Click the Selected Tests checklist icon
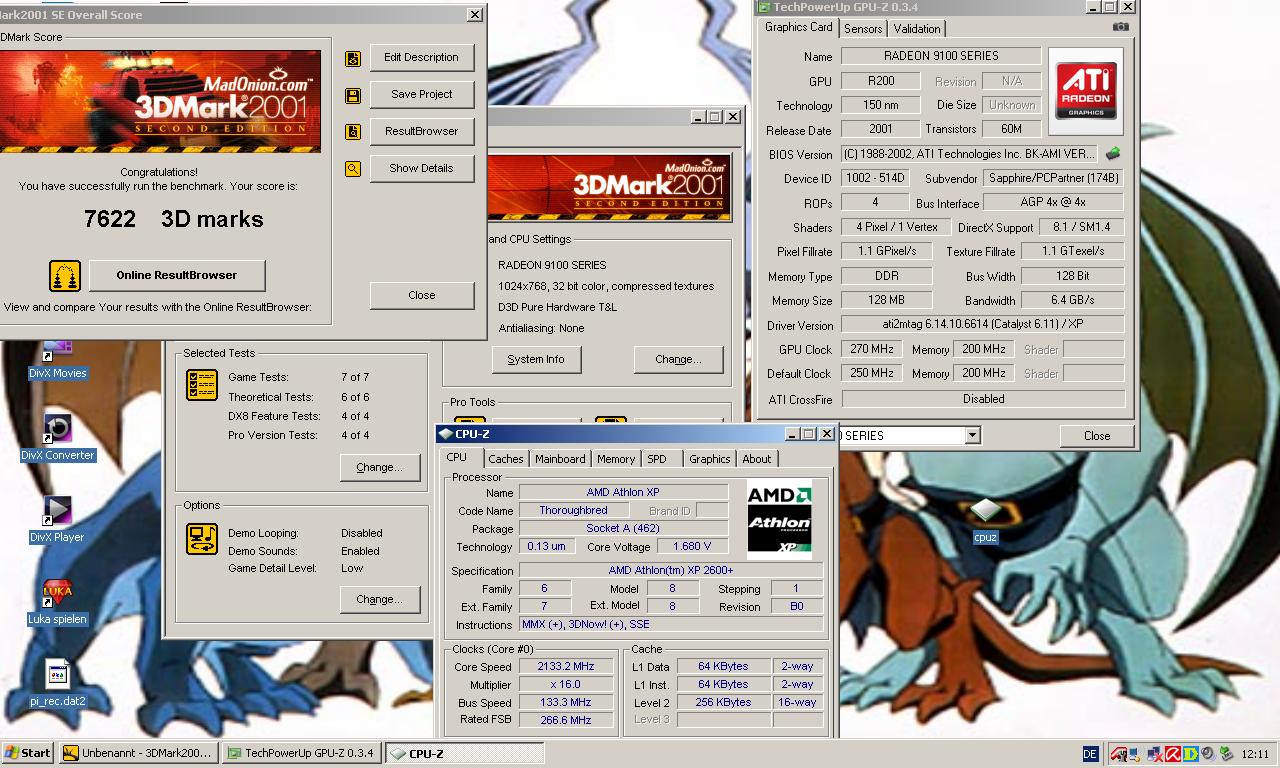Screen dimensions: 1280x768 point(202,385)
